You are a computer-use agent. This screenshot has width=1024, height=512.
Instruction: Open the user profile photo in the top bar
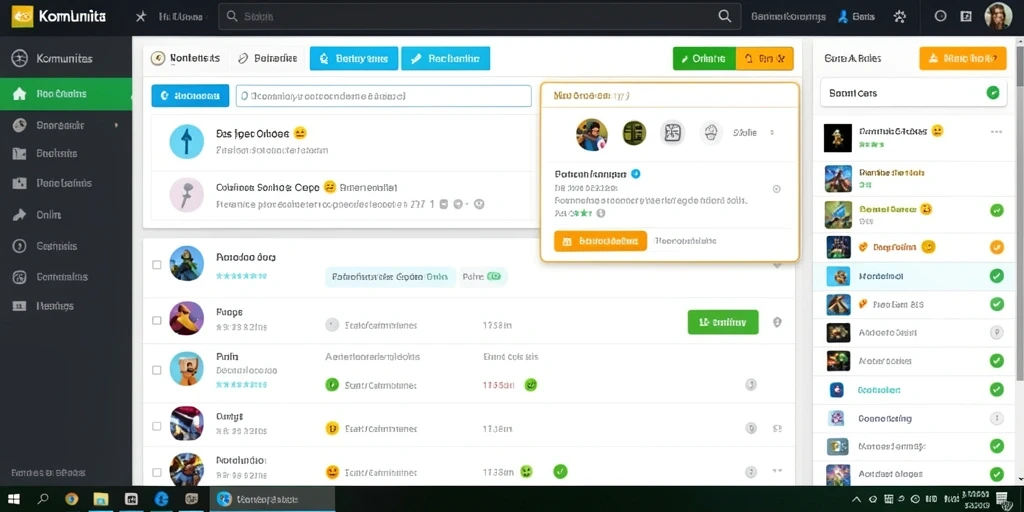[x=998, y=16]
